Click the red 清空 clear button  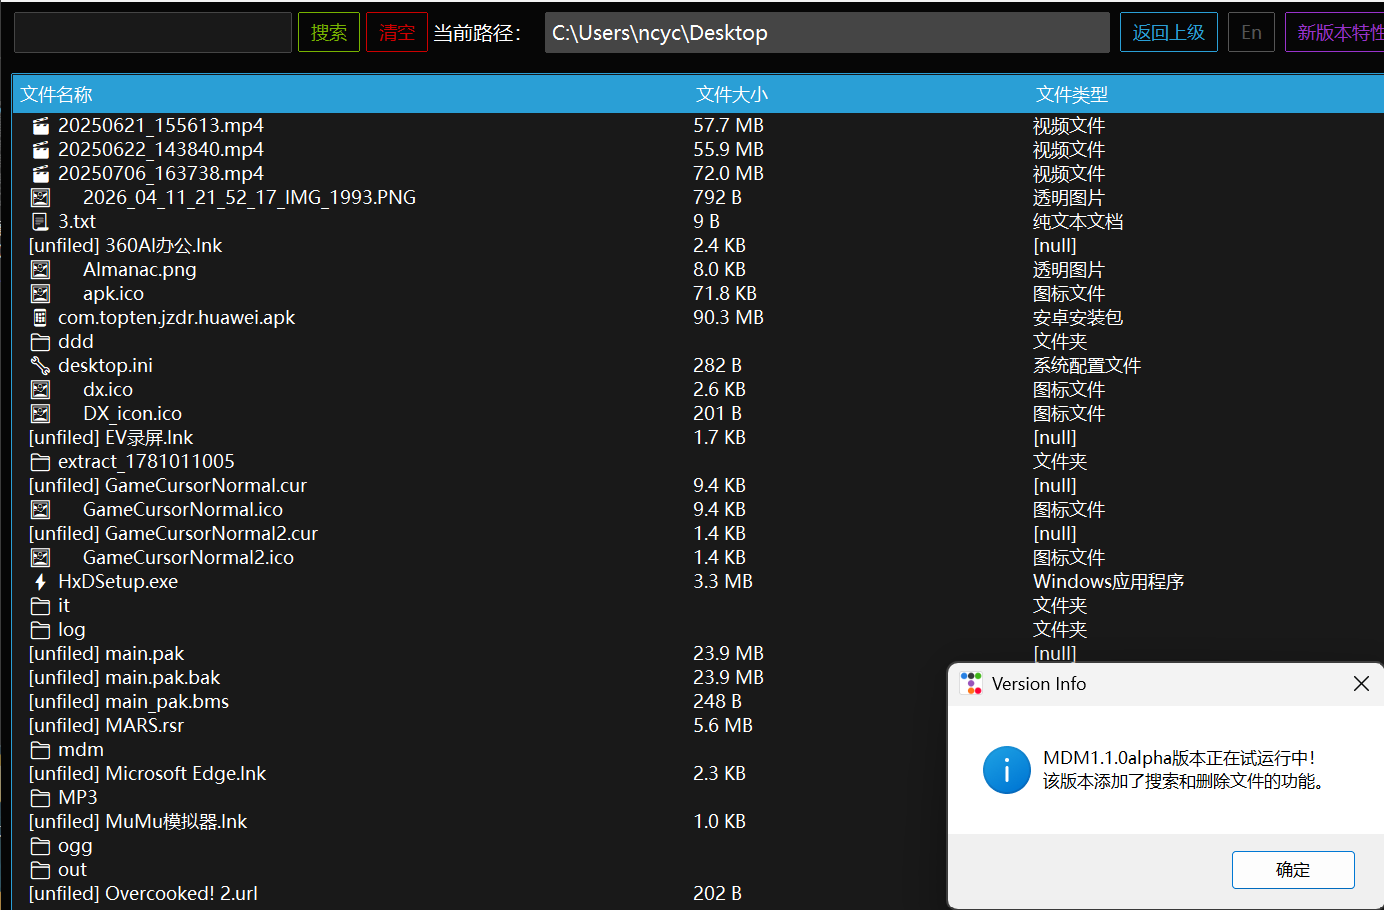(397, 33)
